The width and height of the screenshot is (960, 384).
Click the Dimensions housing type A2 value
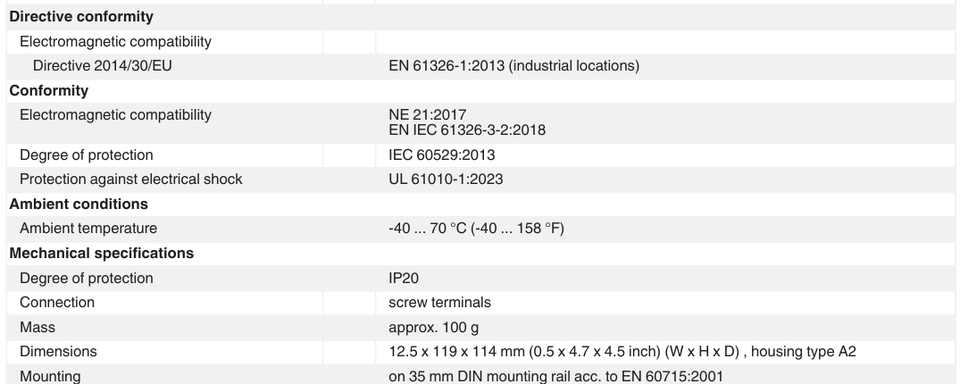622,352
